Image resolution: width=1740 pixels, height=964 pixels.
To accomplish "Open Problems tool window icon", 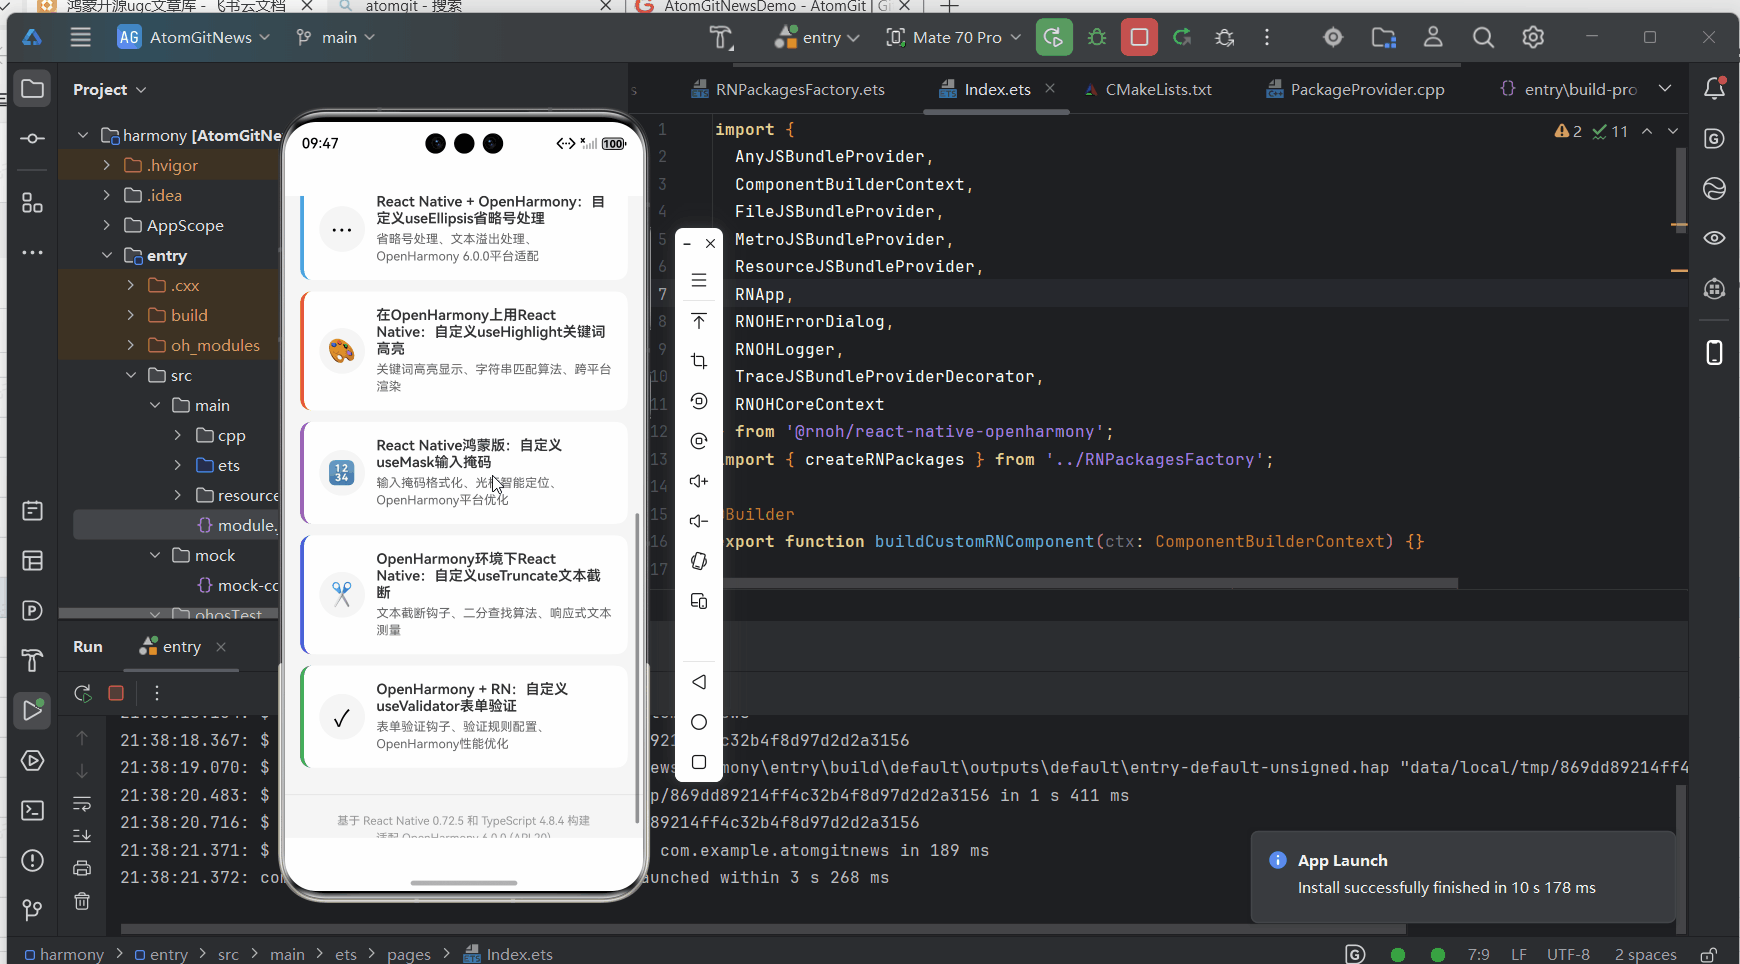I will (x=32, y=860).
